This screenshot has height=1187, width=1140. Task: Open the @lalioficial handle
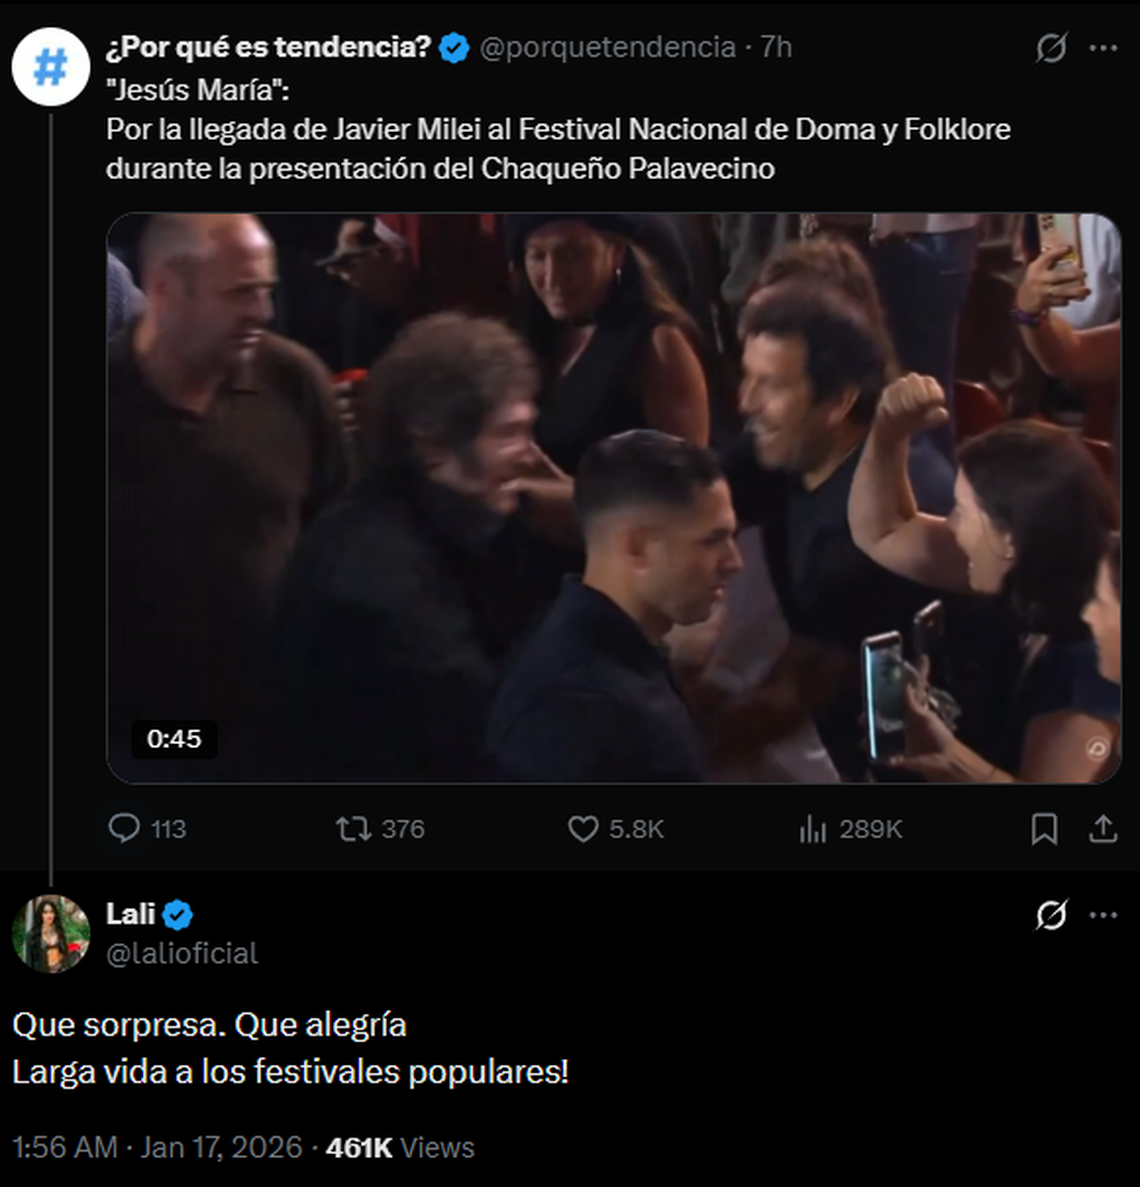(x=182, y=953)
